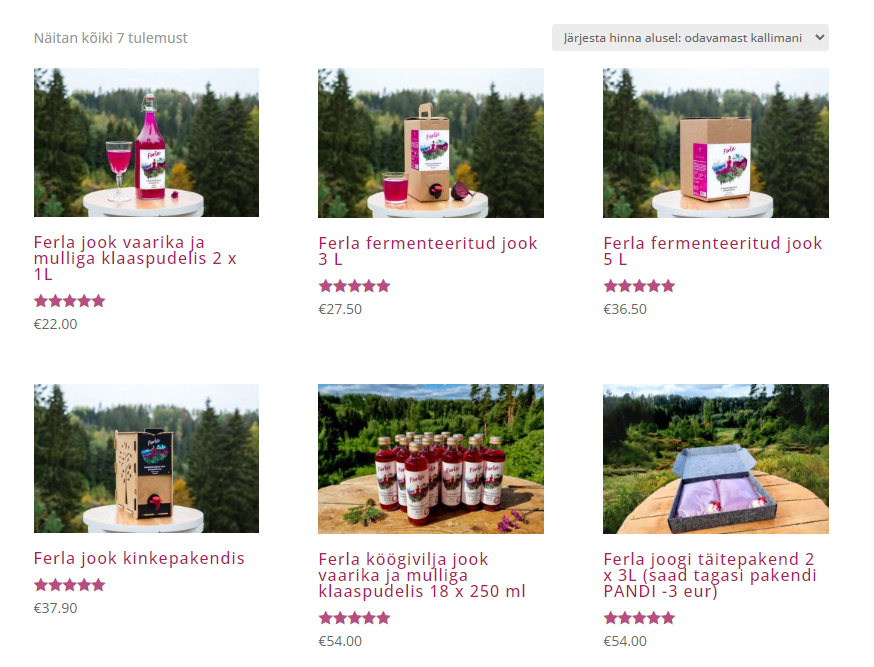
Task: Click the Ferla fermenteeritud jook 5 L title
Action: (x=713, y=251)
